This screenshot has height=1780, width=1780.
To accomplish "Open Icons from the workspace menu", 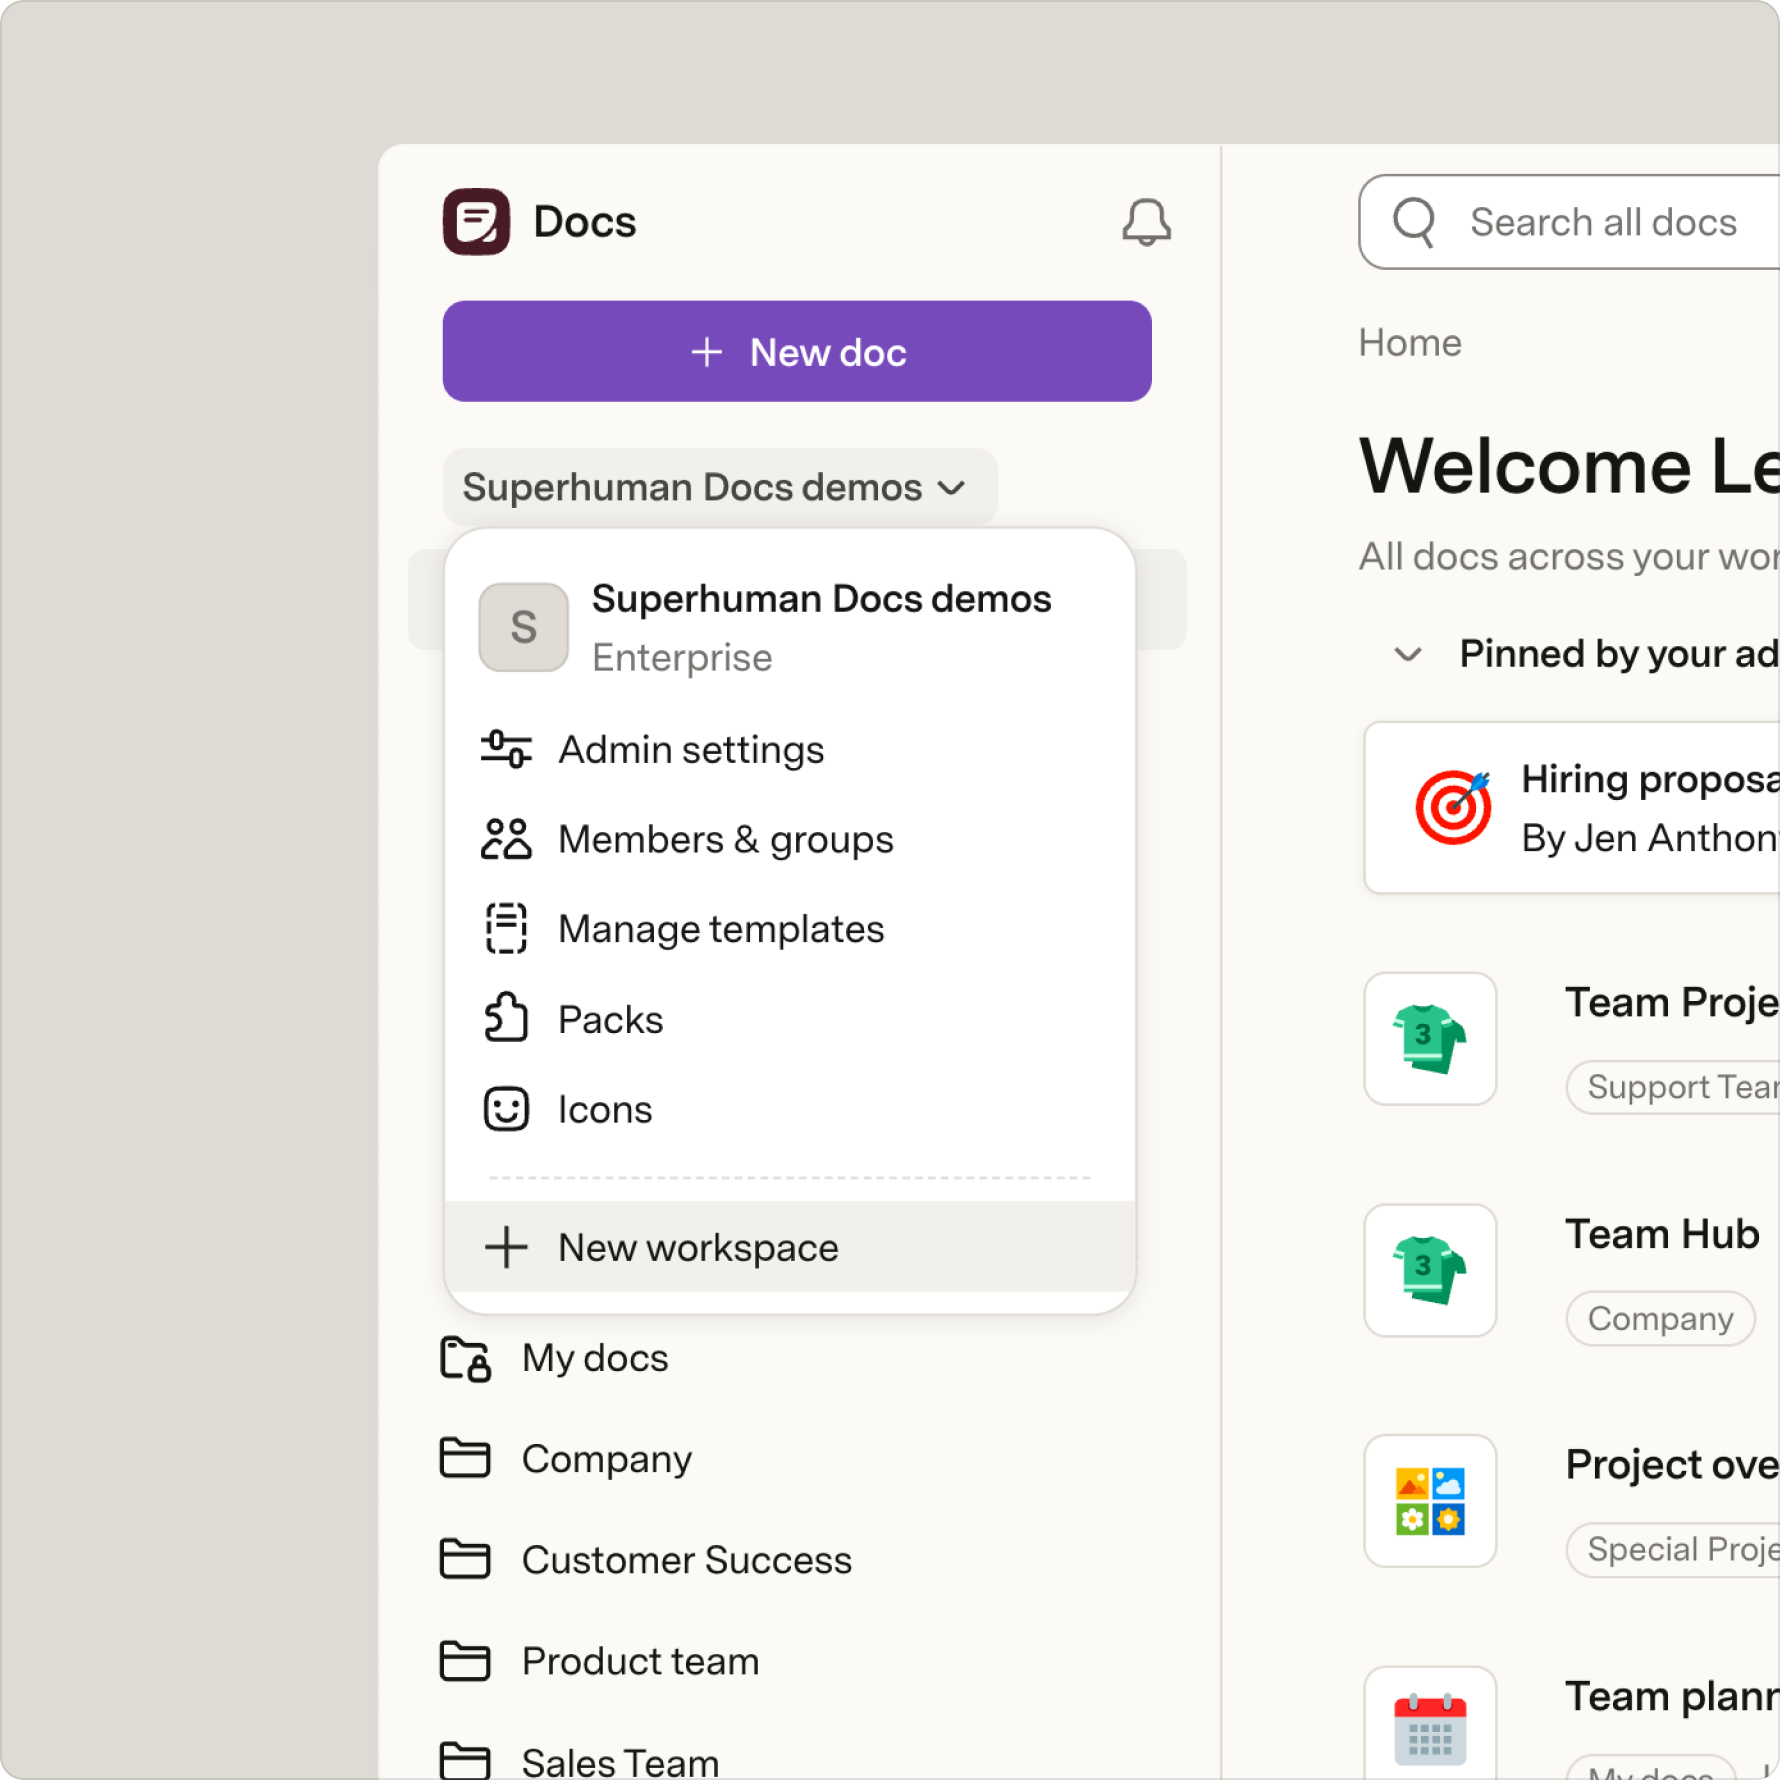I will point(790,1109).
